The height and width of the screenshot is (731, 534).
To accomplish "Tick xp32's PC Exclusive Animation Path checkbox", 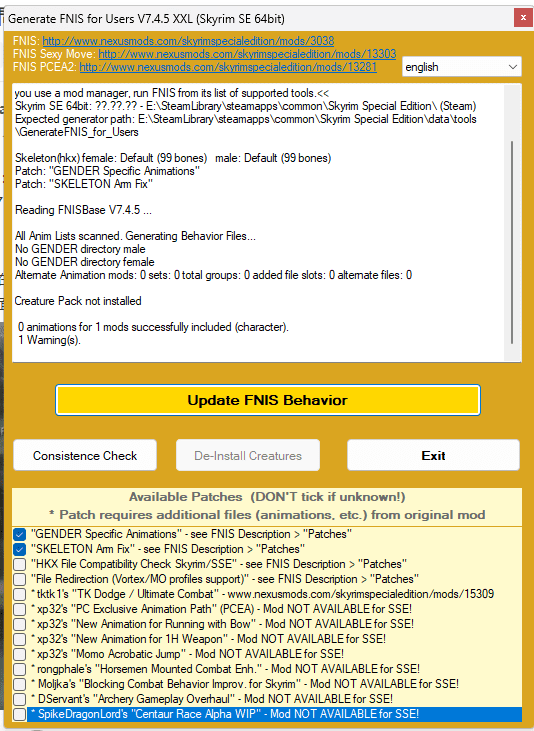I will pyautogui.click(x=20, y=609).
